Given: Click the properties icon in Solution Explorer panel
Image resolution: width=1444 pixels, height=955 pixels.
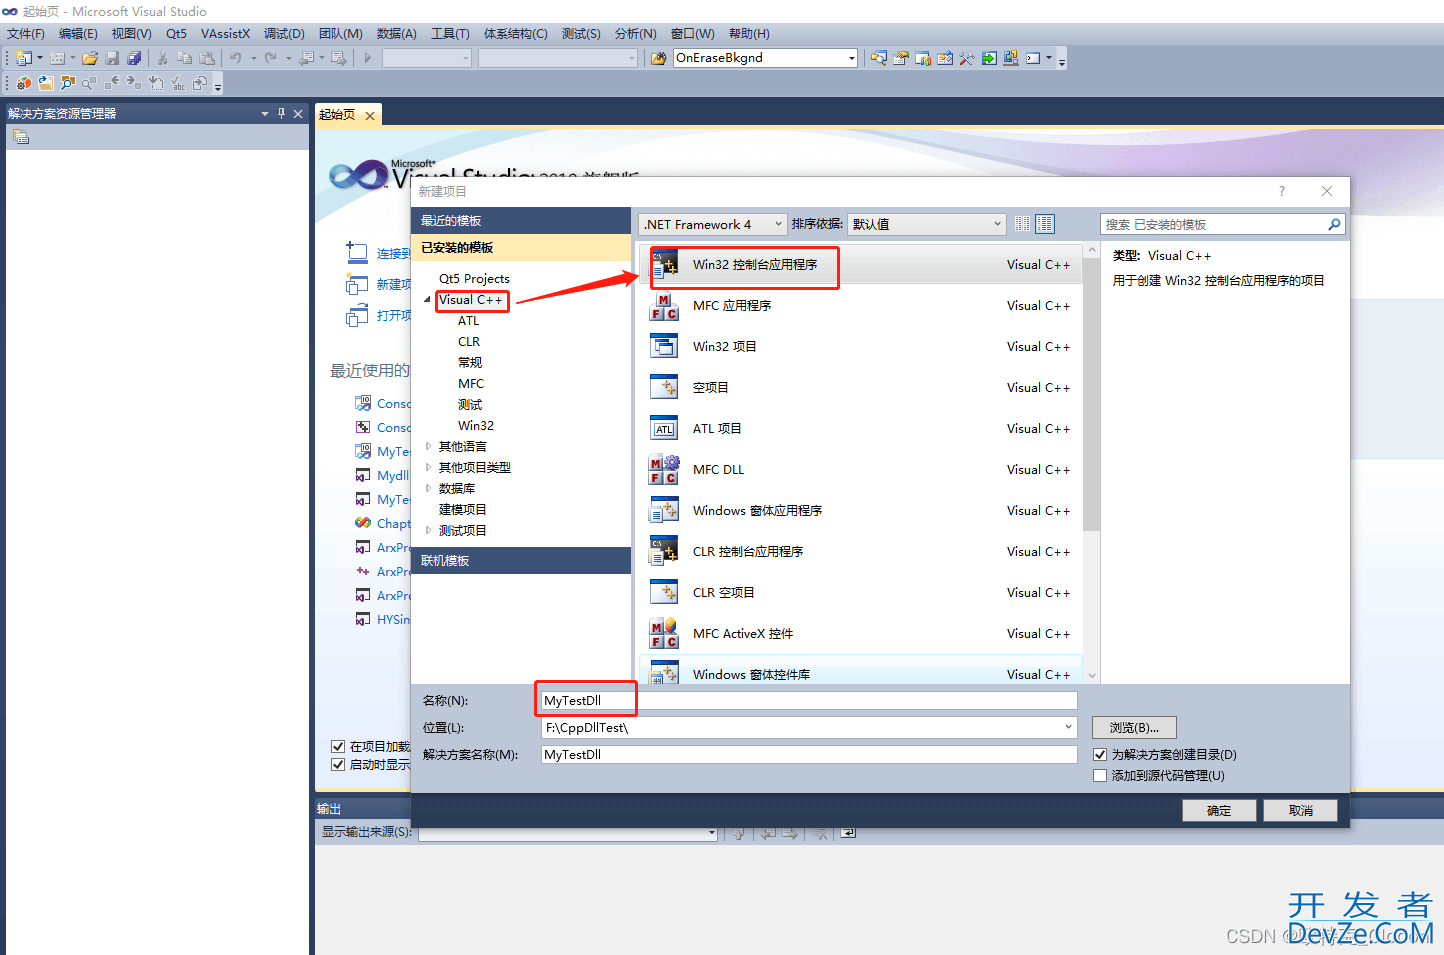Looking at the screenshot, I should 21,137.
